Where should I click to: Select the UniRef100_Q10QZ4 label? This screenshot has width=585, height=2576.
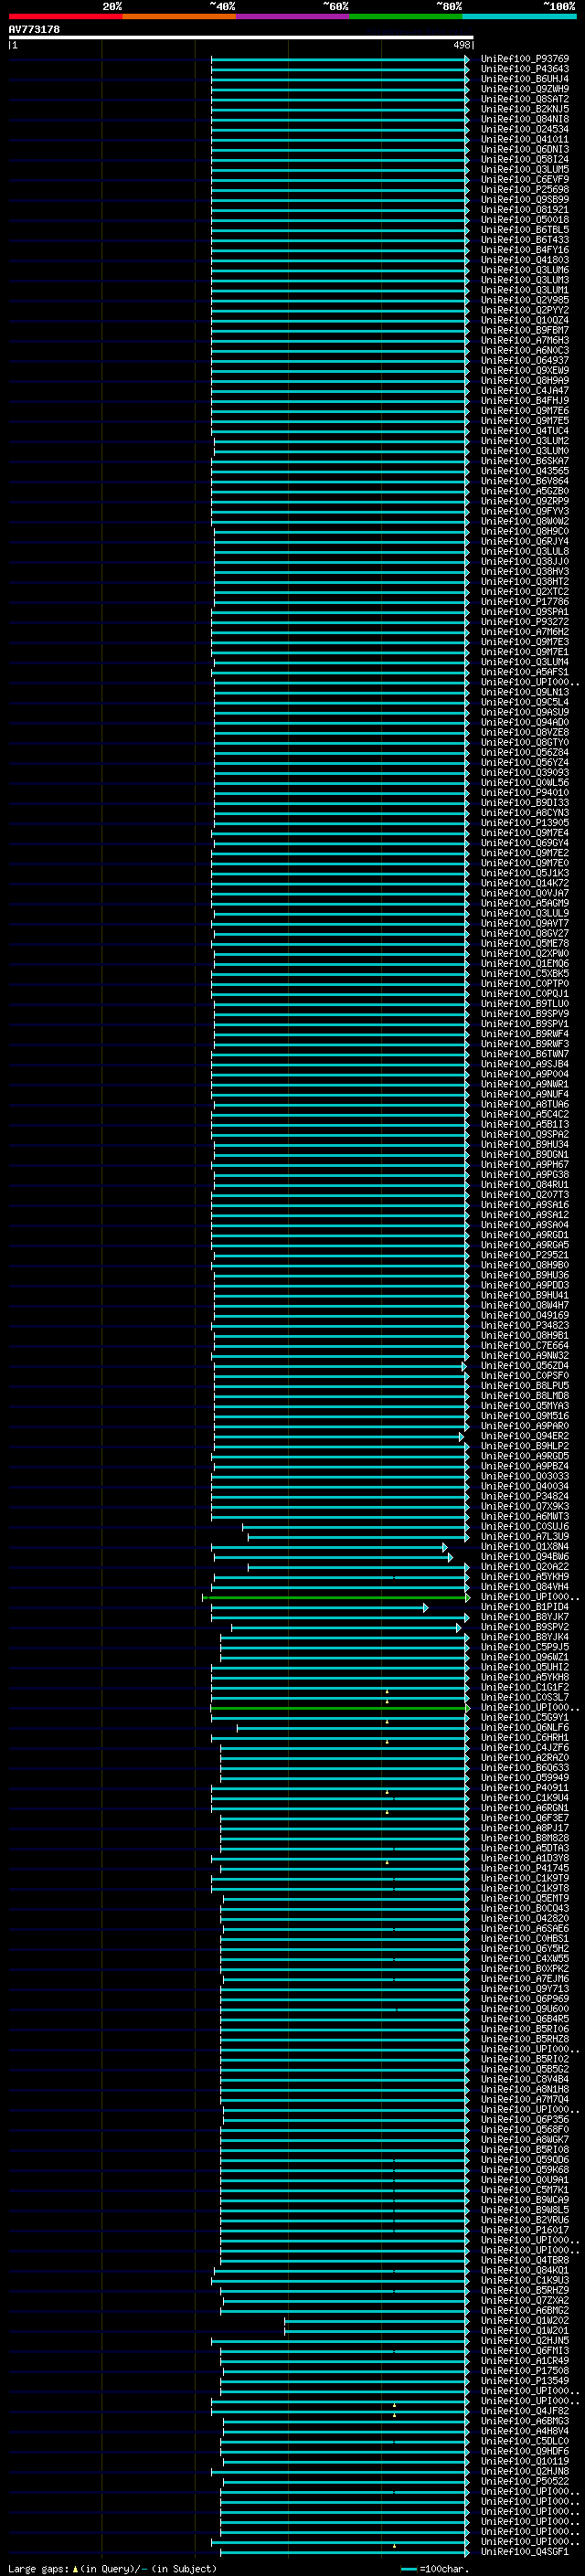coord(524,320)
